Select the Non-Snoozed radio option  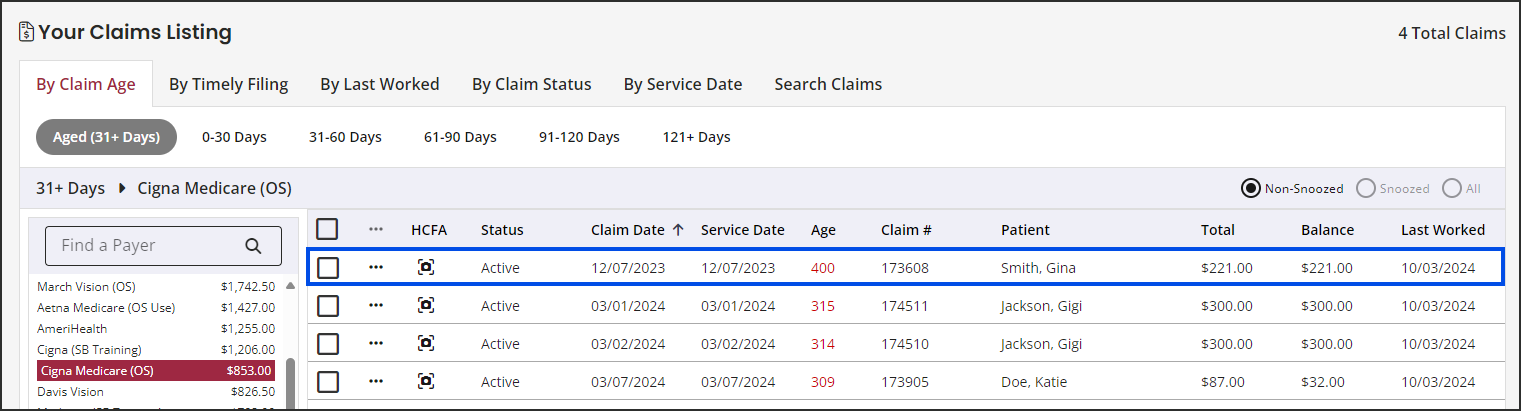1251,188
